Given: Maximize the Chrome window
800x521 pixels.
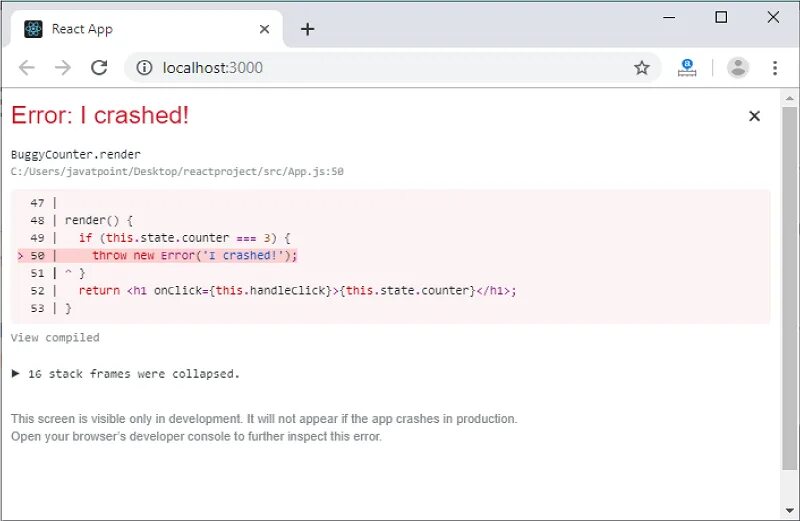Looking at the screenshot, I should (721, 17).
